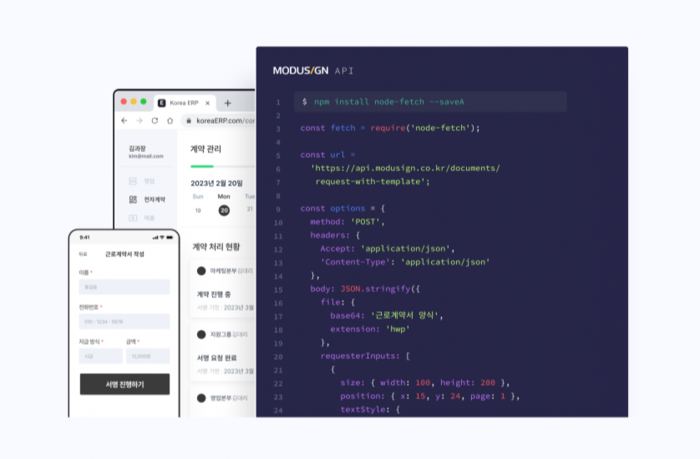Open a new browser tab with plus
Screen dimensions: 700x459
pos(228,103)
